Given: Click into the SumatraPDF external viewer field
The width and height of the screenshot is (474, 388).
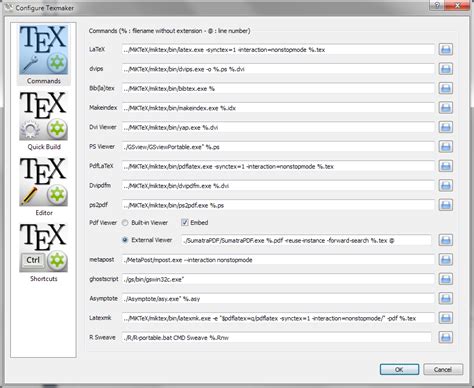Looking at the screenshot, I should pos(306,240).
